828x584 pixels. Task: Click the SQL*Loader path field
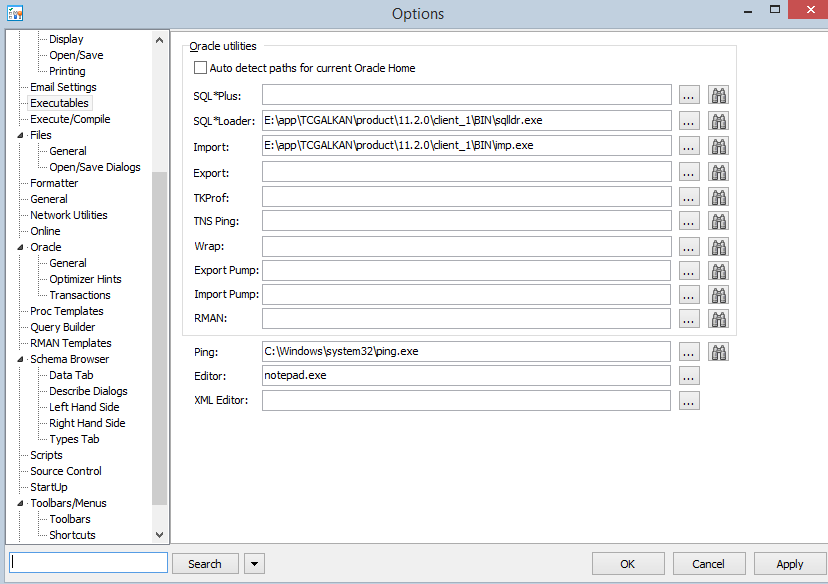(467, 120)
